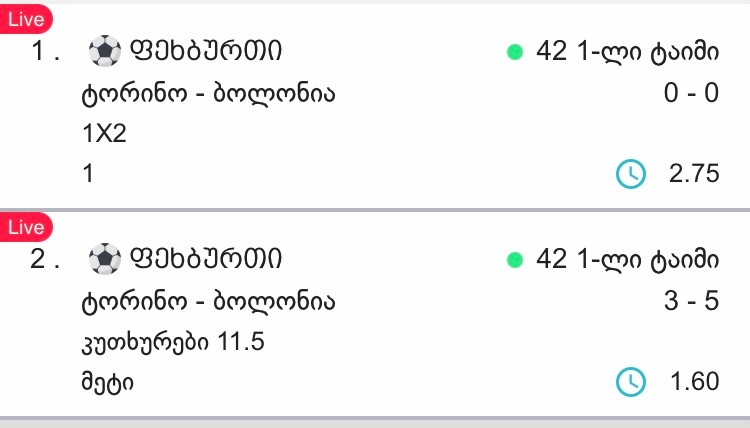Open ტორინო - ბოლონია match in first bet
750x428 pixels.
tap(208, 93)
